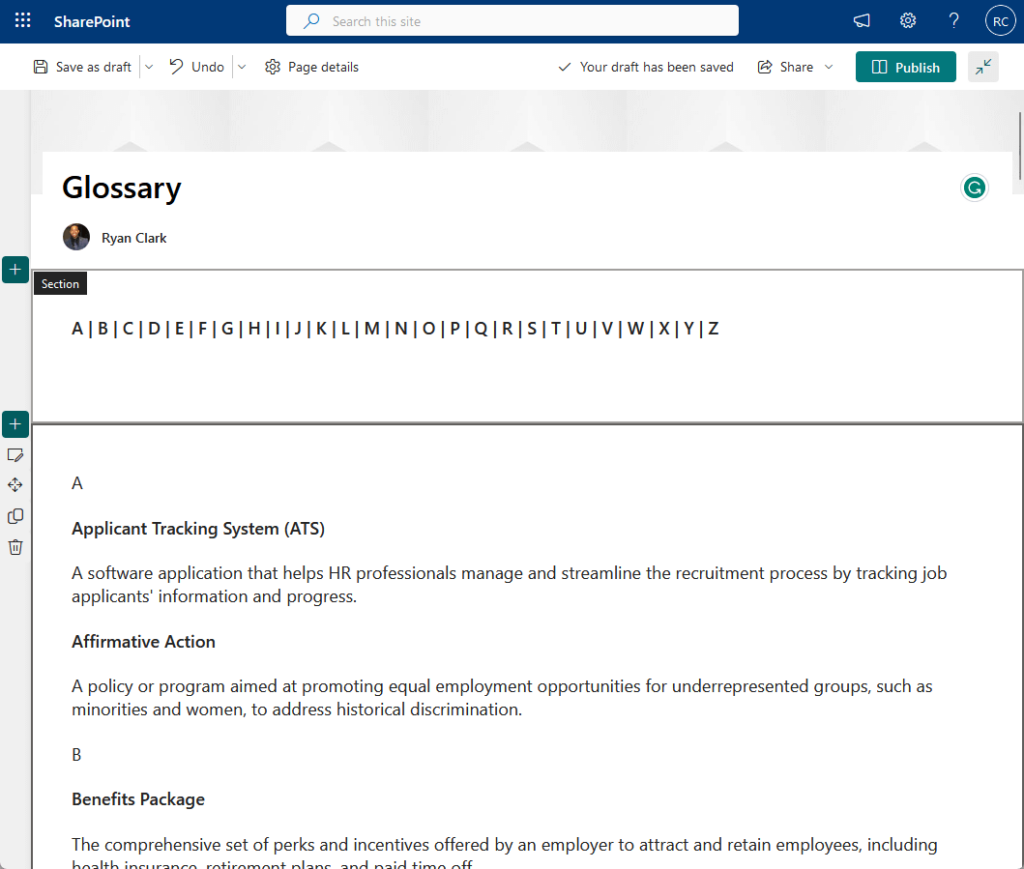
Task: Click the Affirmative Action heading
Action: coord(143,642)
